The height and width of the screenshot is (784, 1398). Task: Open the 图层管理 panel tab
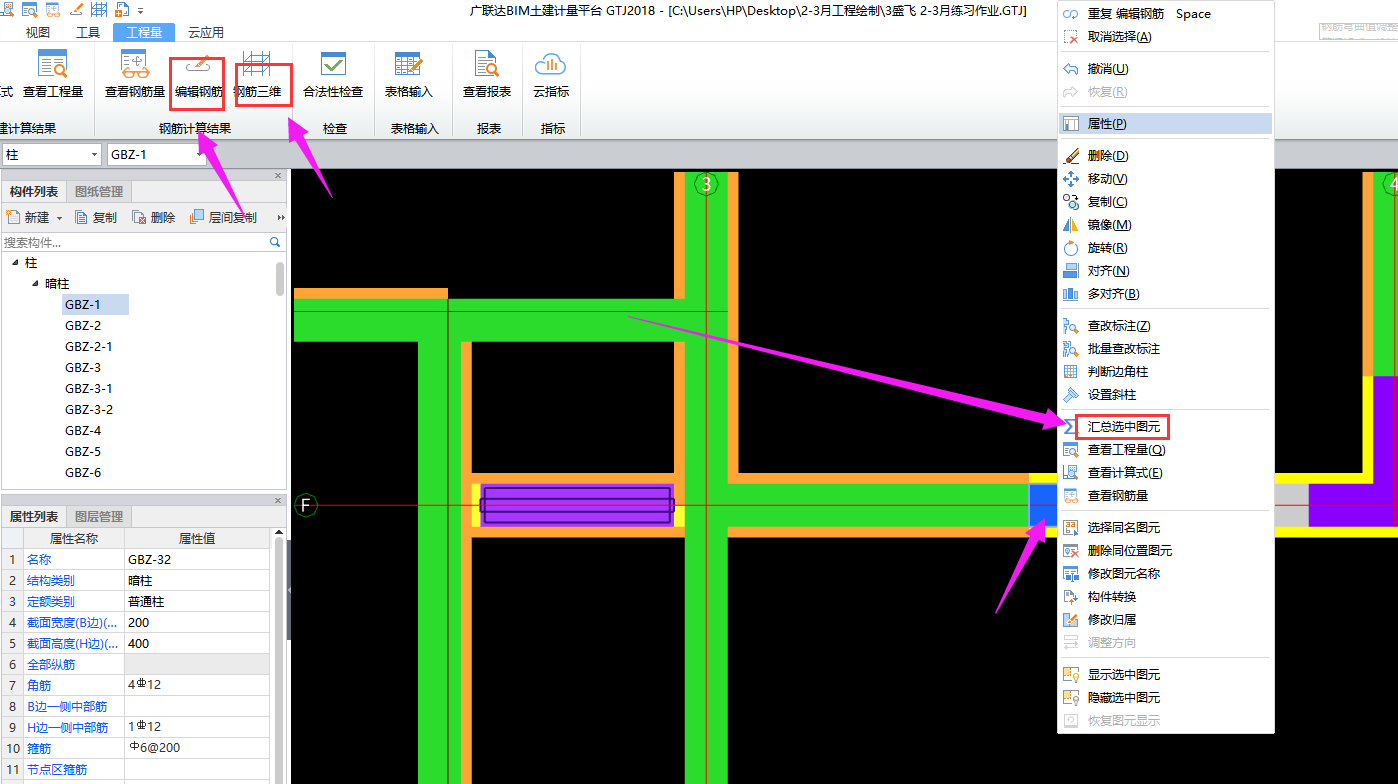click(x=99, y=517)
